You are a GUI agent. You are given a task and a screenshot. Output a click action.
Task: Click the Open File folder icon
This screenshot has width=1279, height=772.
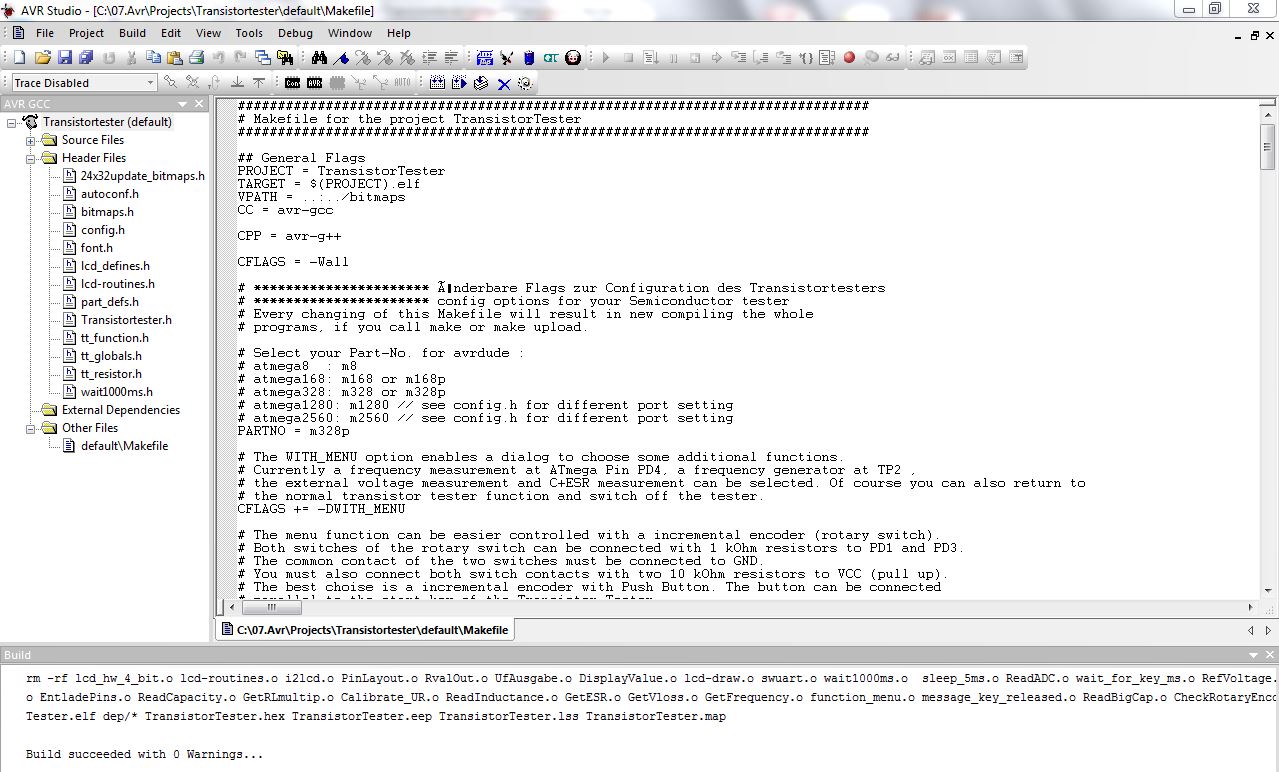point(43,58)
